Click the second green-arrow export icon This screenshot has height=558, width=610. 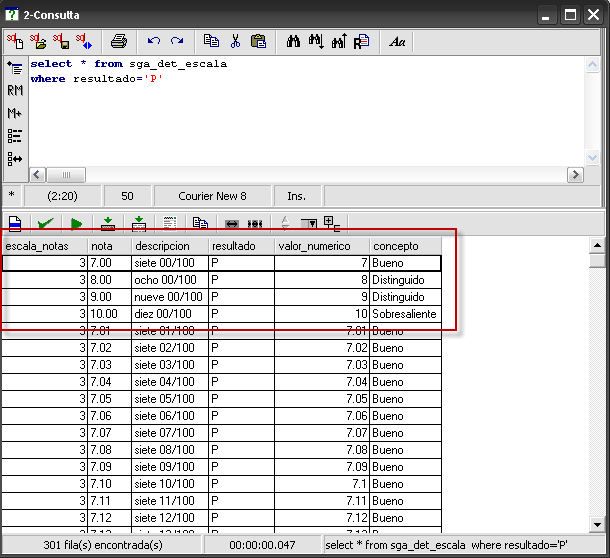[139, 224]
